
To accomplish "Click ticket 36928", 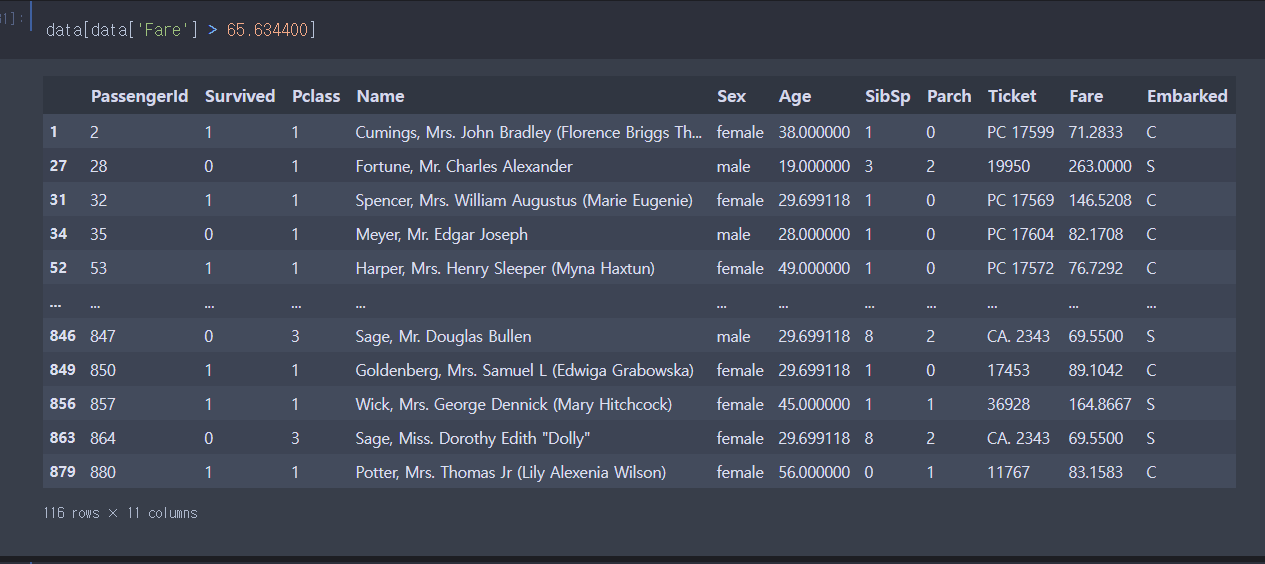I will pos(1008,404).
